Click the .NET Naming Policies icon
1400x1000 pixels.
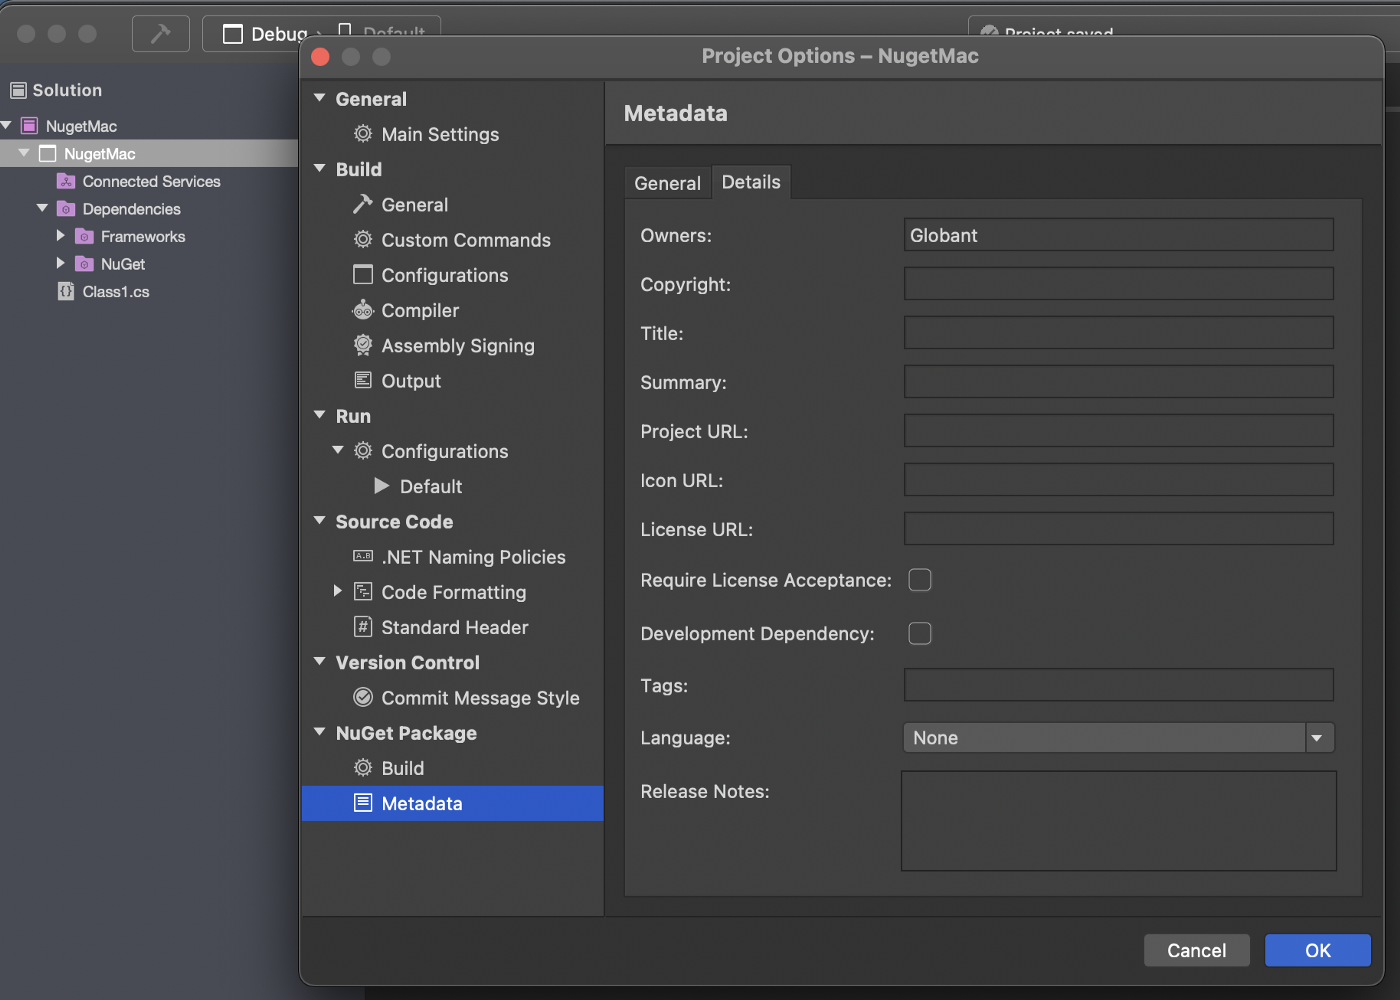click(363, 556)
